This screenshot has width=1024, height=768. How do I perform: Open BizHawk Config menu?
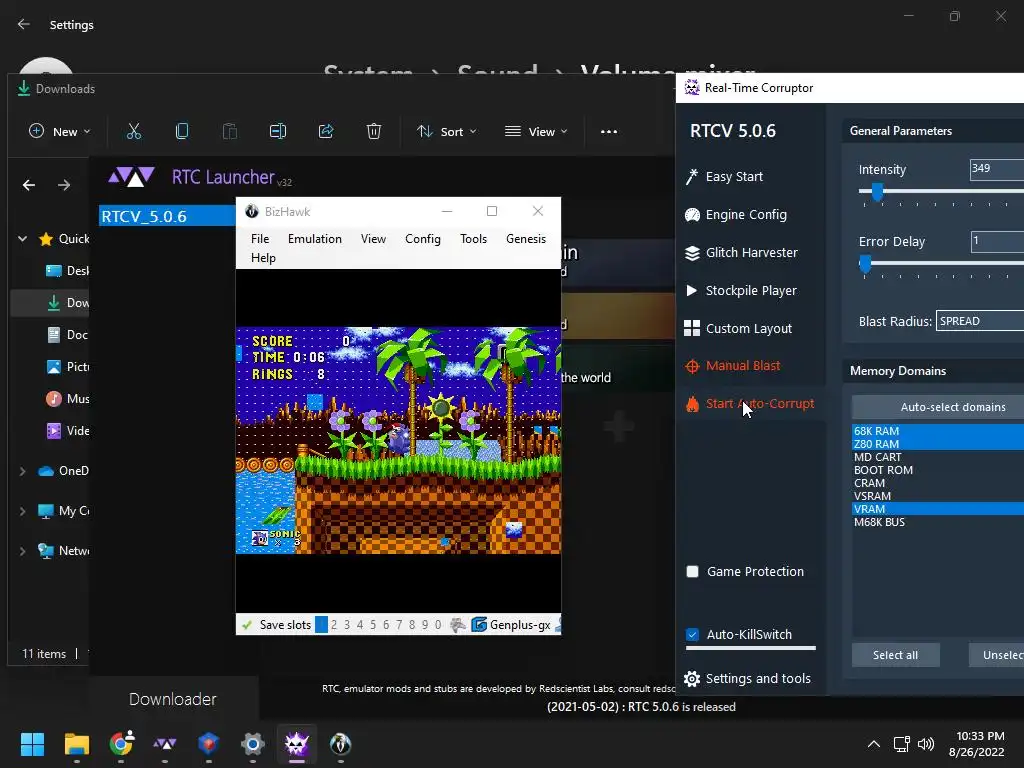click(423, 239)
